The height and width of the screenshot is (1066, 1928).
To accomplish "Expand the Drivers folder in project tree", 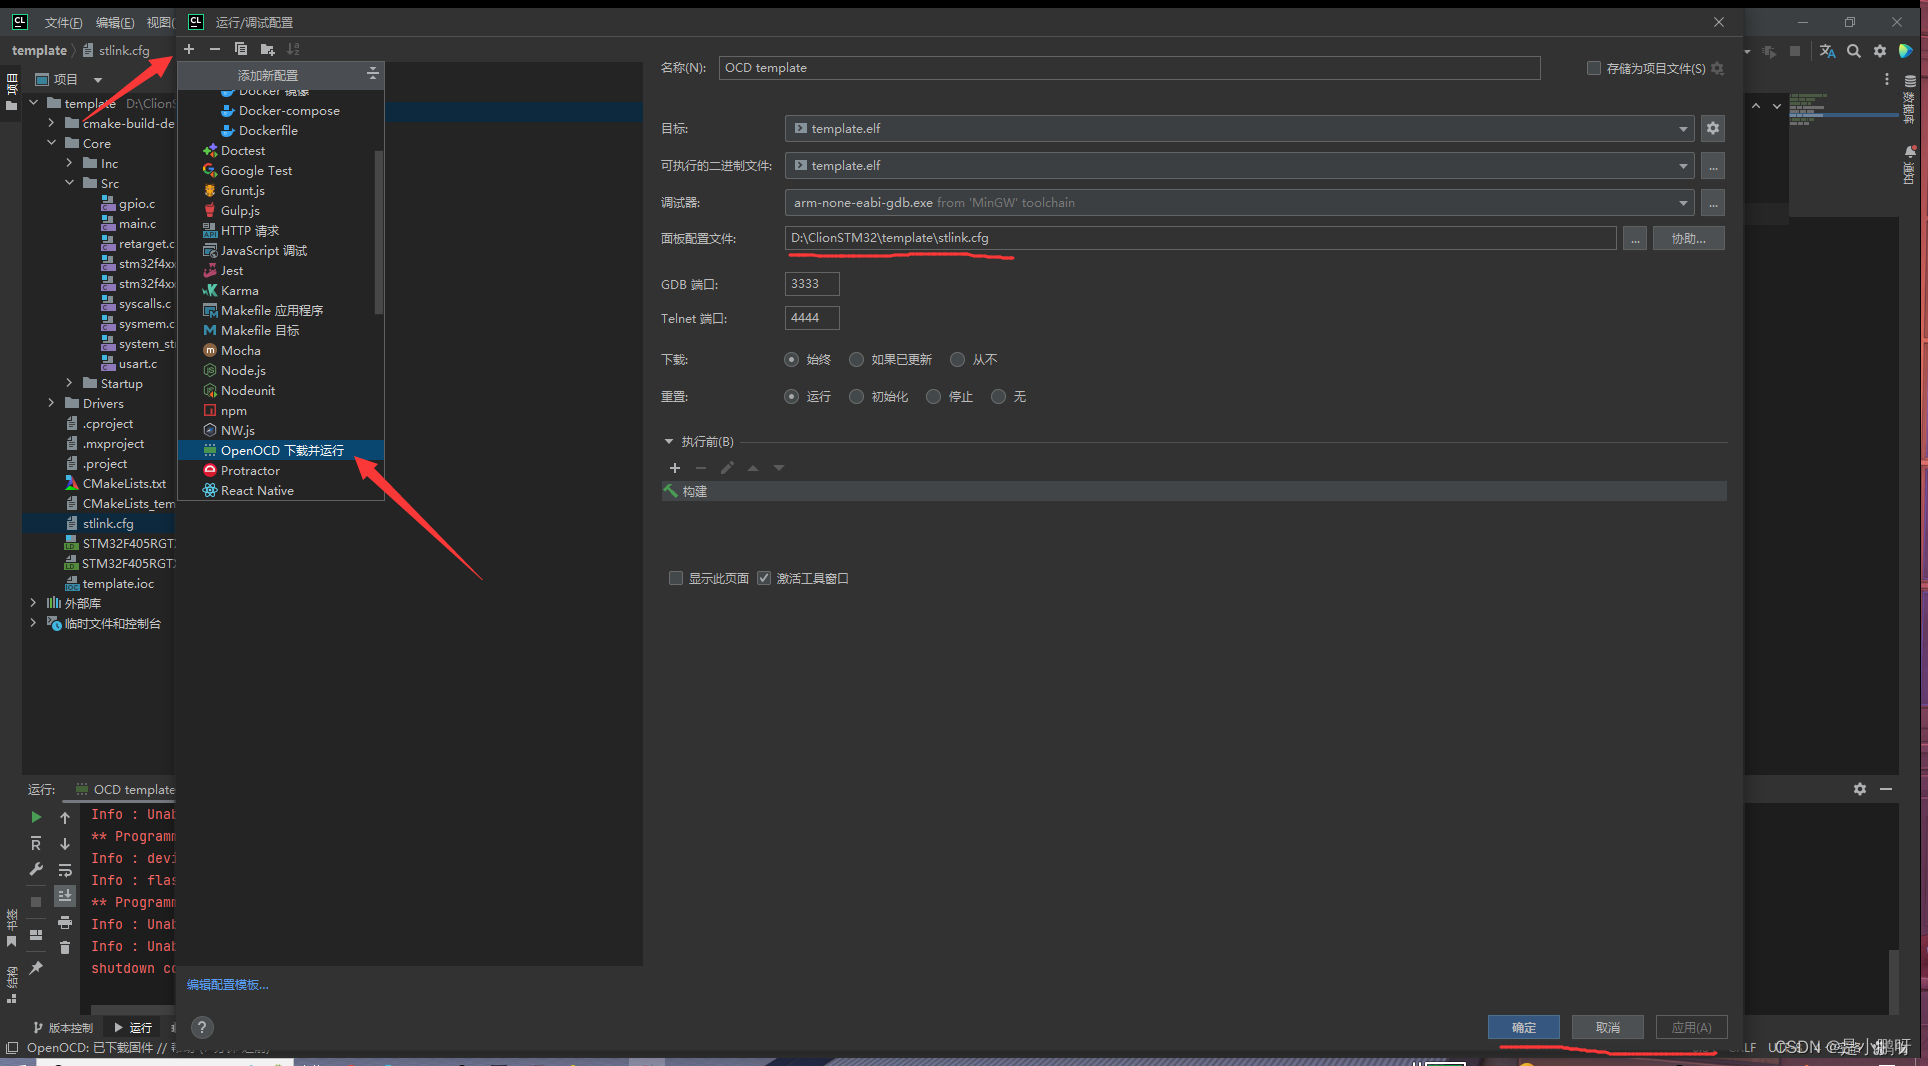I will (x=52, y=403).
